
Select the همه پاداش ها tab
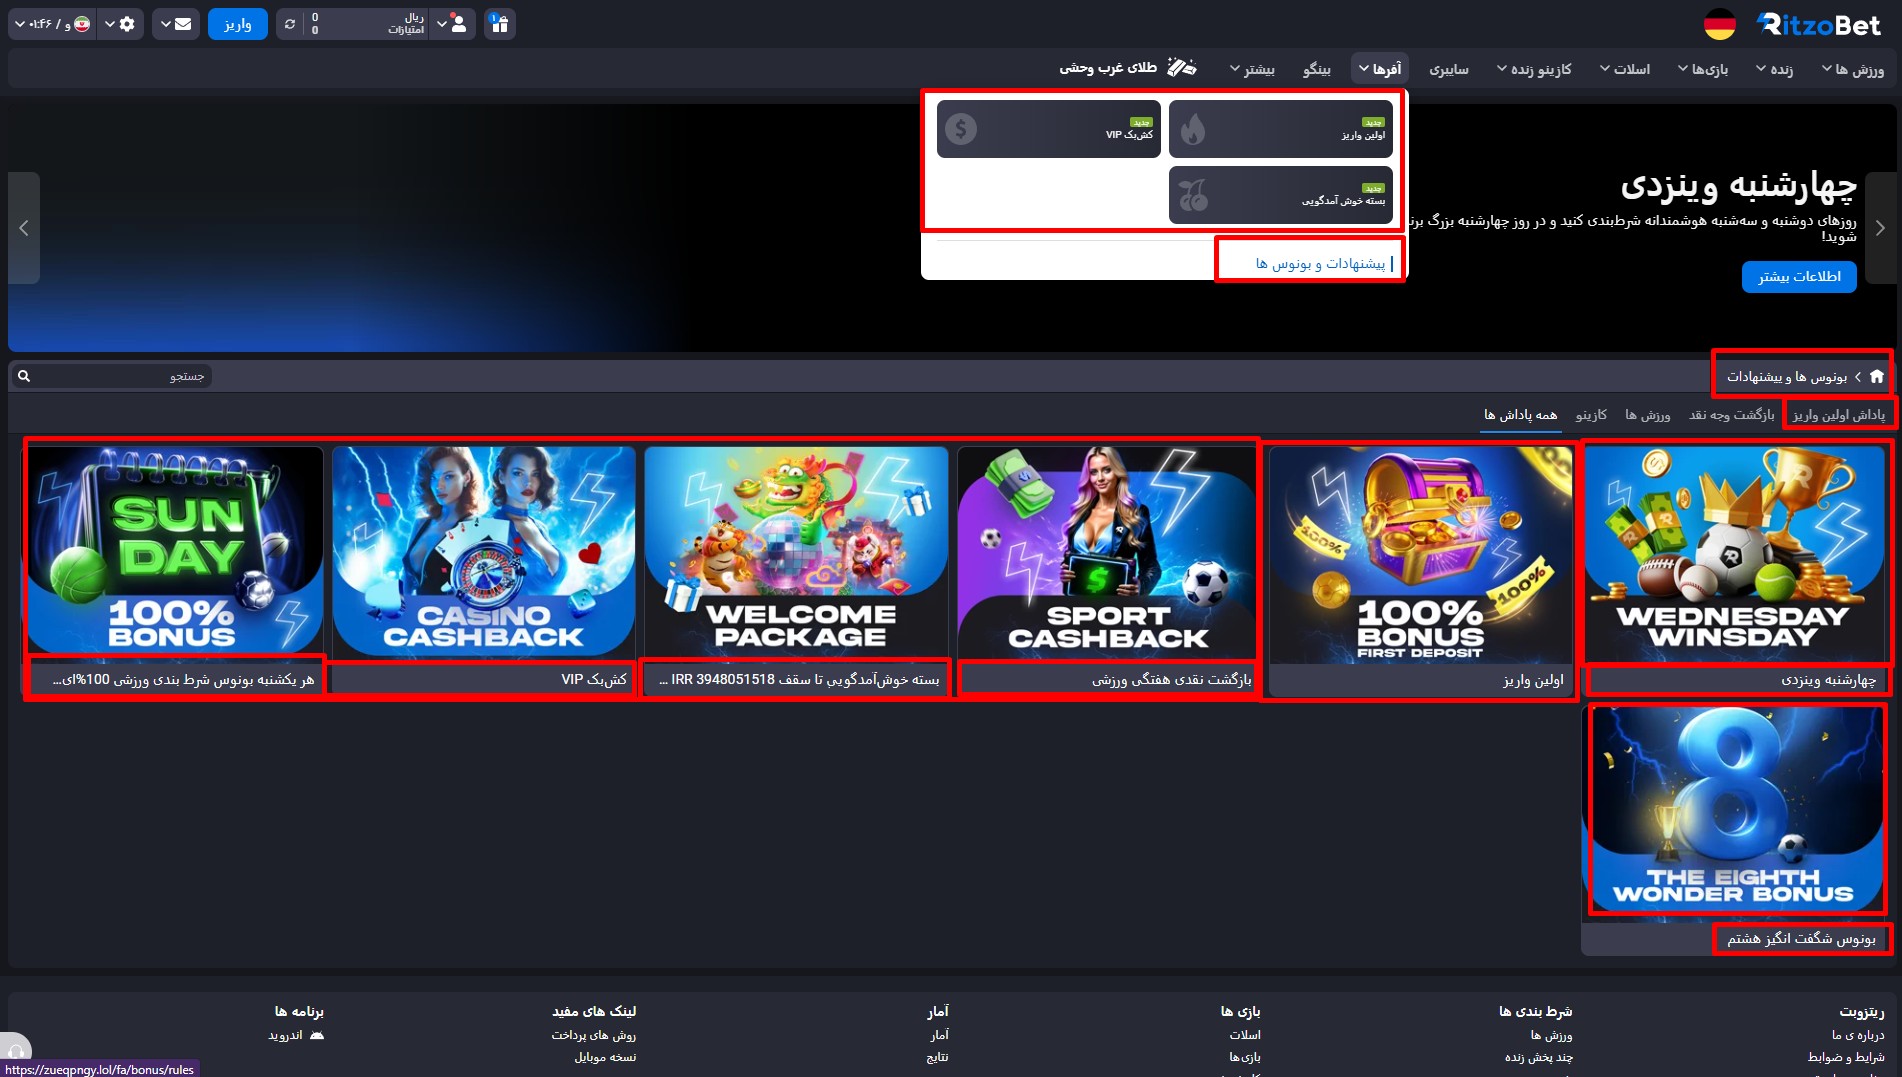tap(1520, 415)
